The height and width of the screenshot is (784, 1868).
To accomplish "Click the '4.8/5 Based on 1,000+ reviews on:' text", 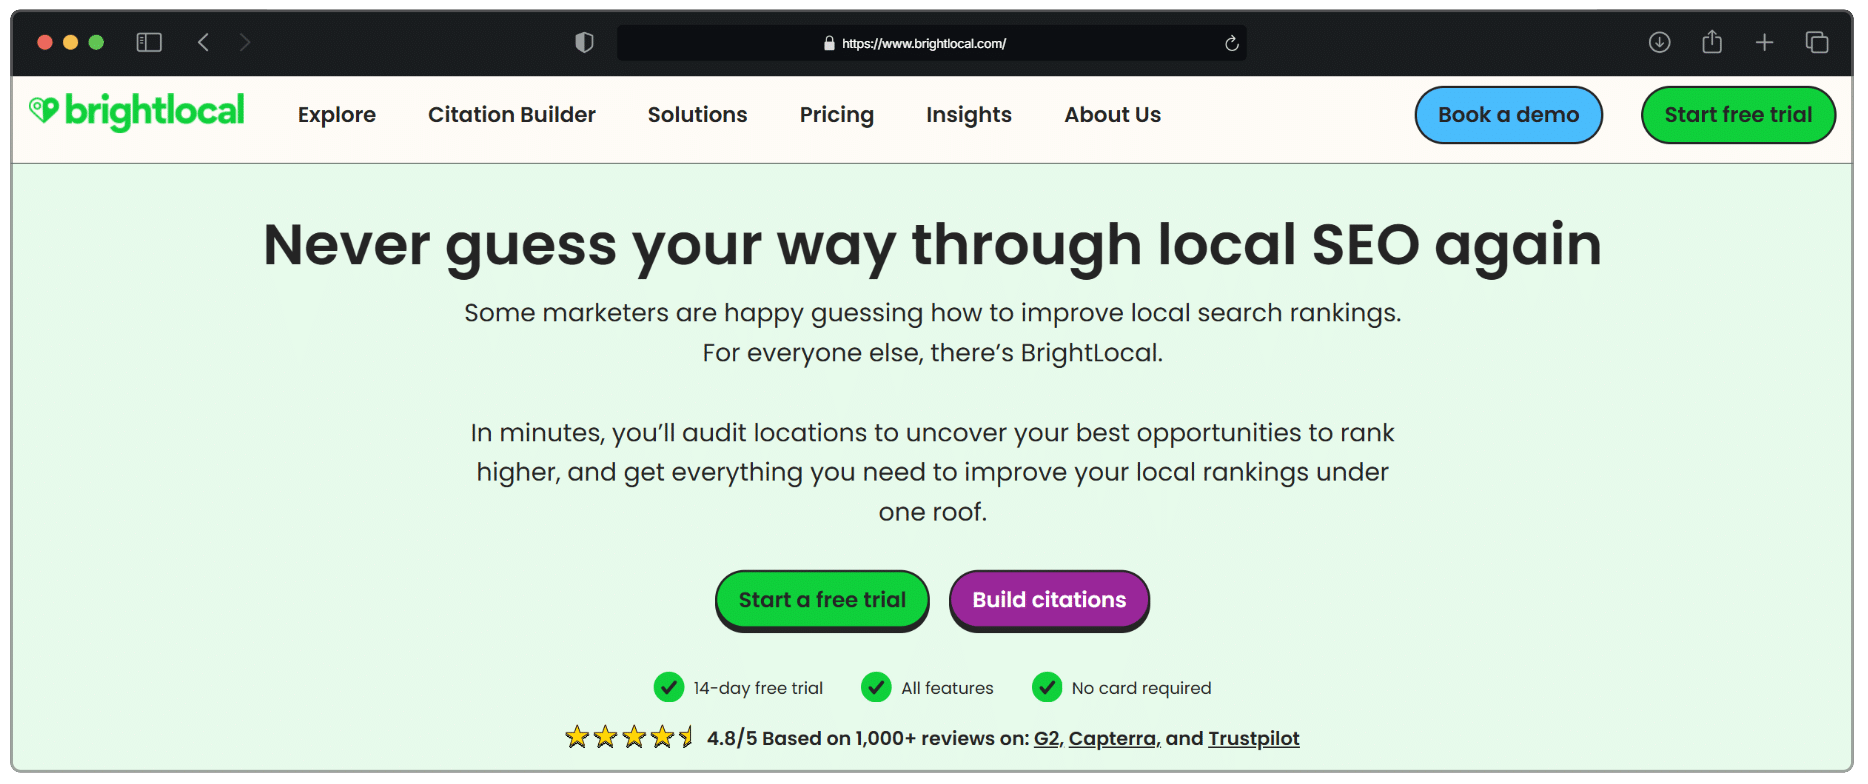I will click(x=868, y=738).
